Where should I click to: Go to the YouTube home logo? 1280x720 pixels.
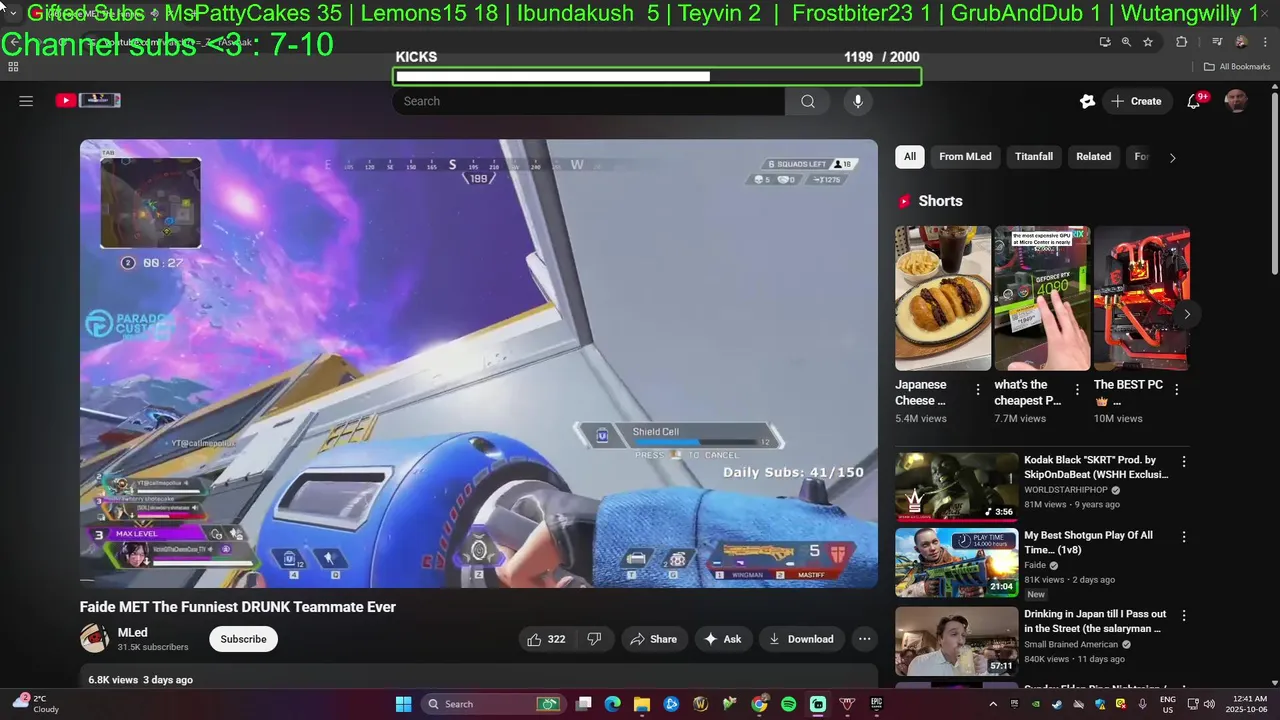88,100
